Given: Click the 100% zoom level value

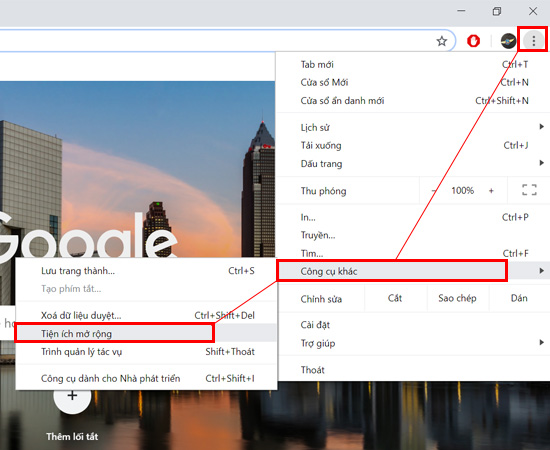Looking at the screenshot, I should [463, 190].
